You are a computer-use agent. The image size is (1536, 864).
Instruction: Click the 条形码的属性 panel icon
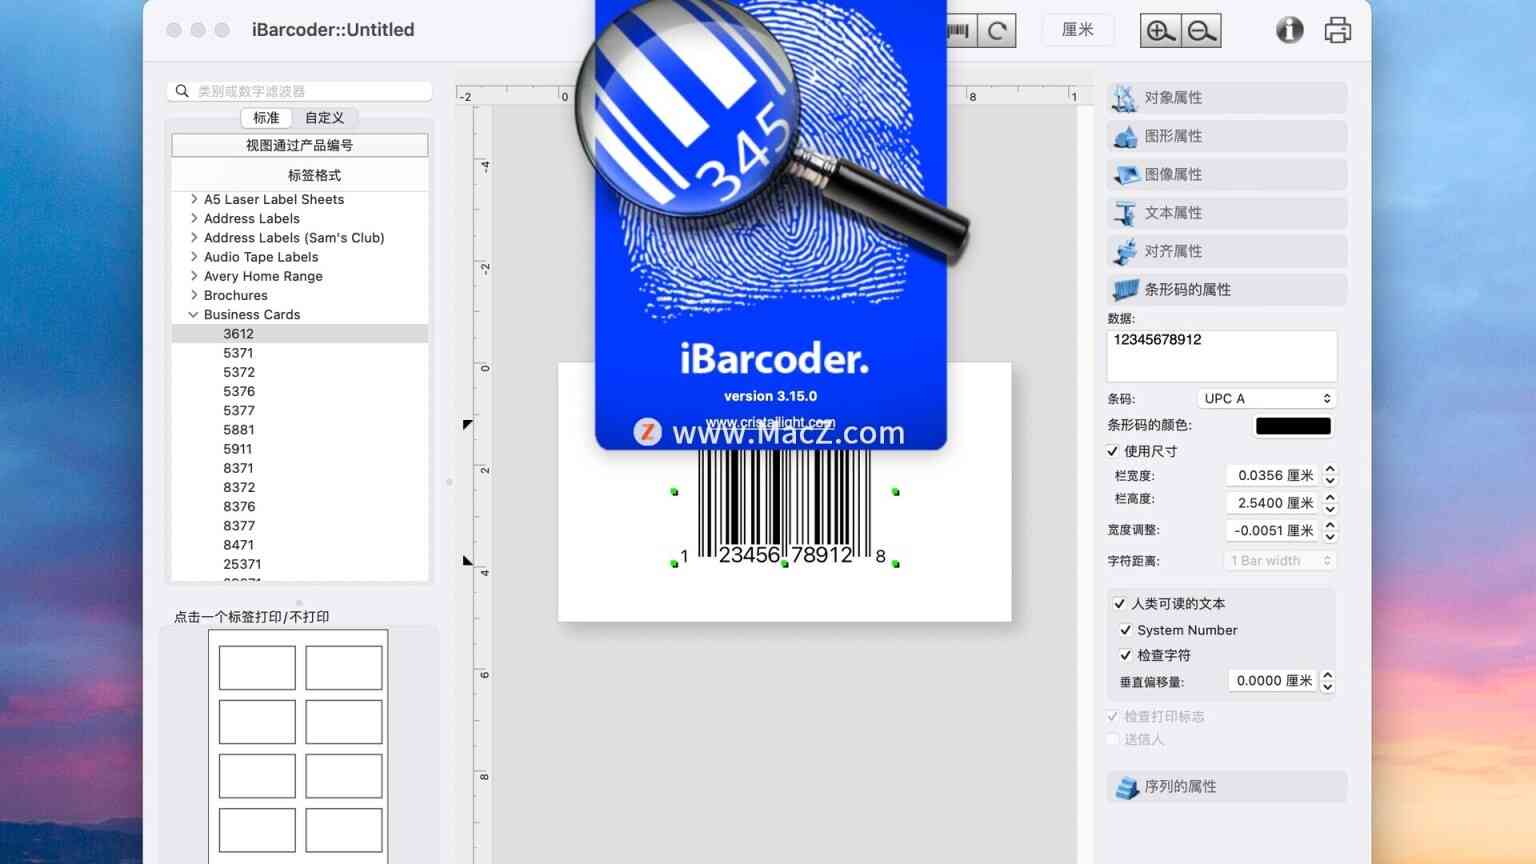[x=1126, y=290]
